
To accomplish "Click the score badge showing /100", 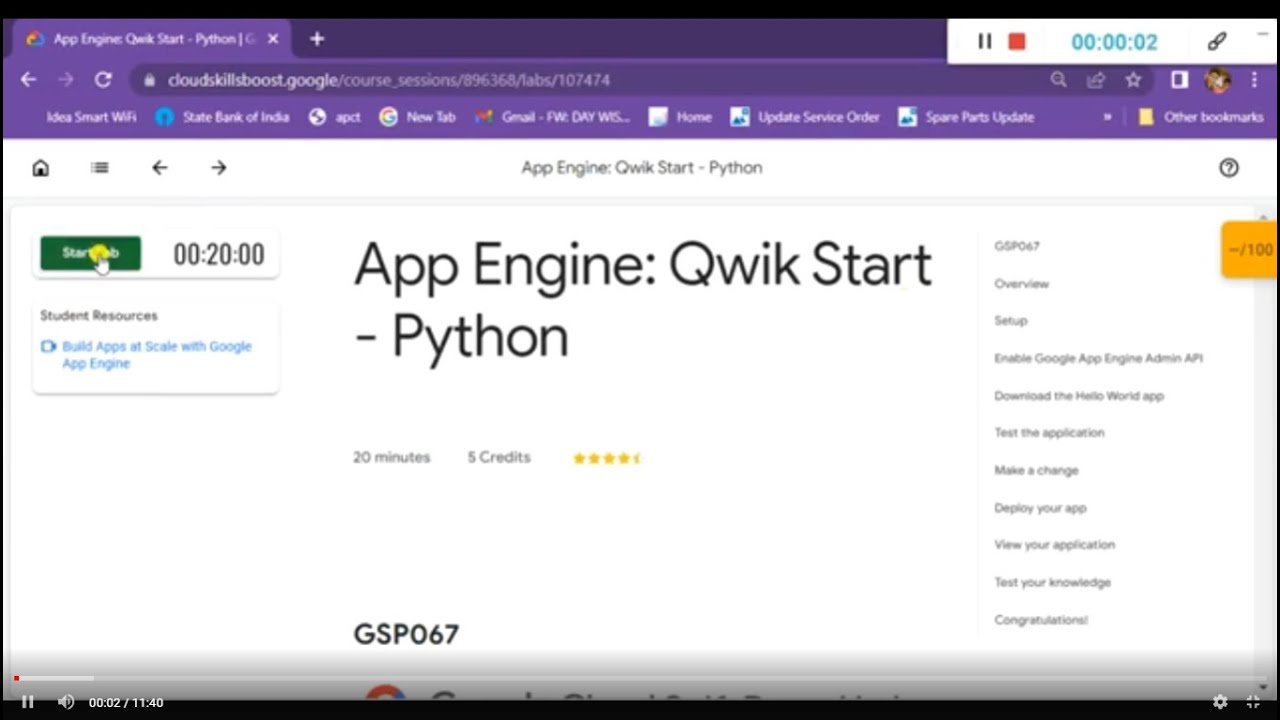I will pyautogui.click(x=1249, y=250).
